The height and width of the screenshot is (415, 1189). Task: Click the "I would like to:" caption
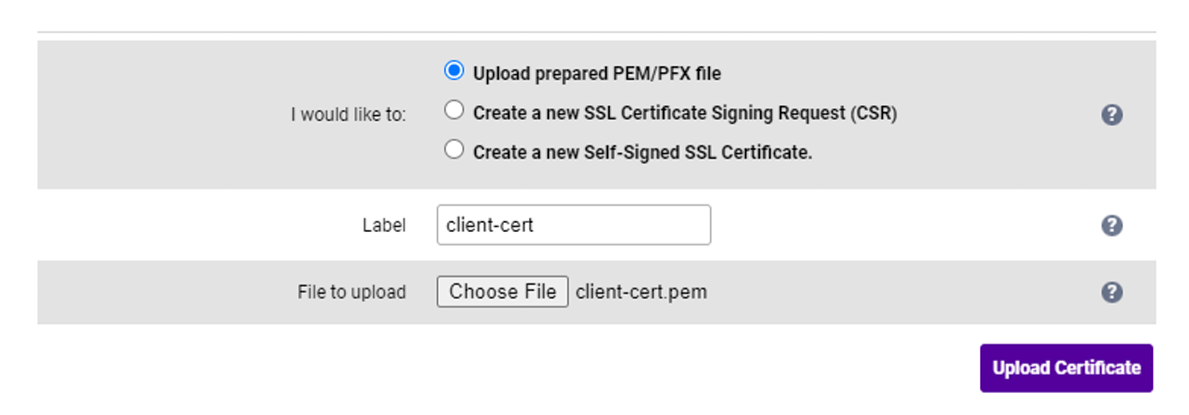pos(348,114)
